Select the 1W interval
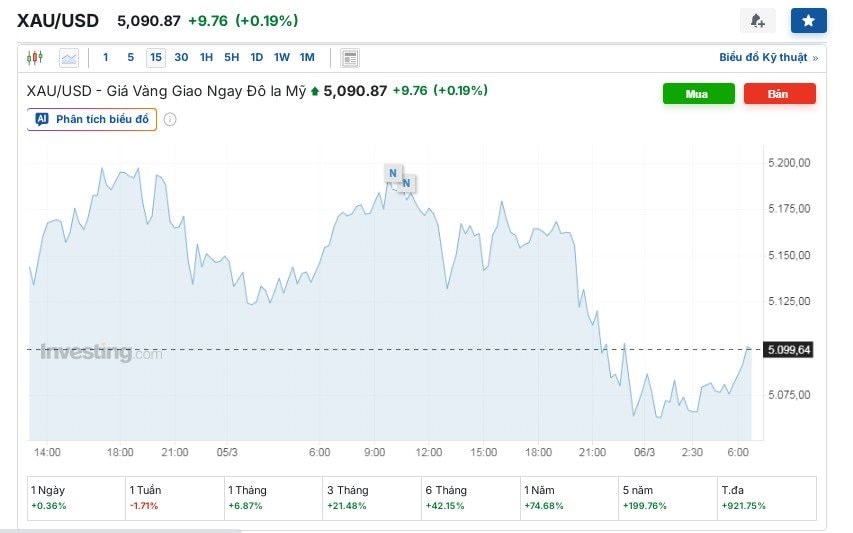 282,58
